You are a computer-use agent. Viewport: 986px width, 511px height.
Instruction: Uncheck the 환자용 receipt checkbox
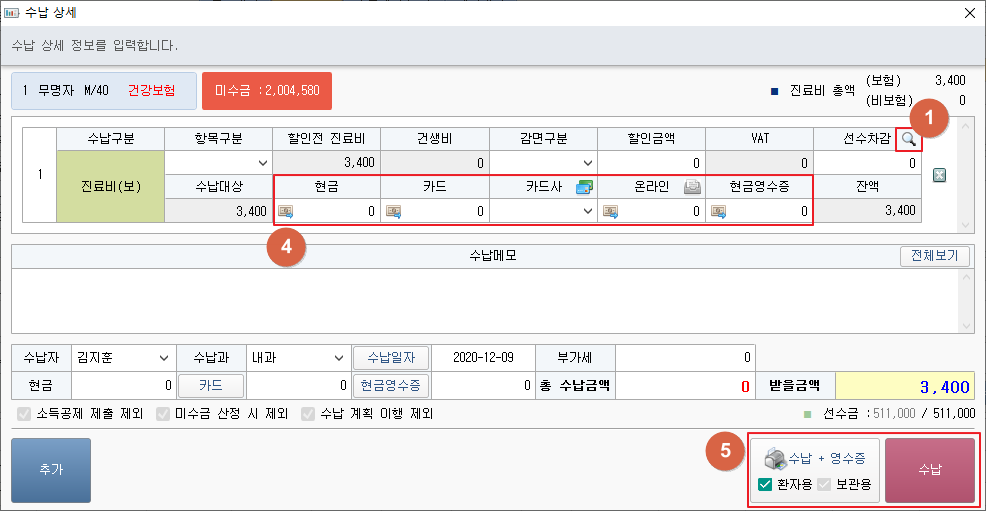pos(765,485)
